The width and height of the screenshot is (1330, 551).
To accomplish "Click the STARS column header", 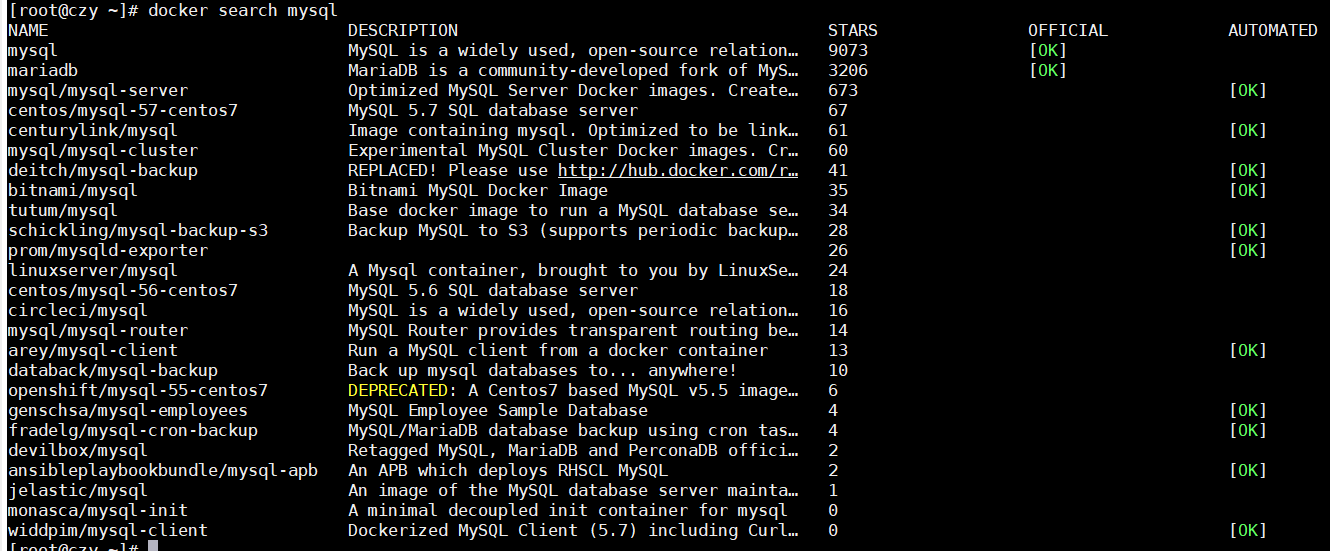I will (853, 31).
